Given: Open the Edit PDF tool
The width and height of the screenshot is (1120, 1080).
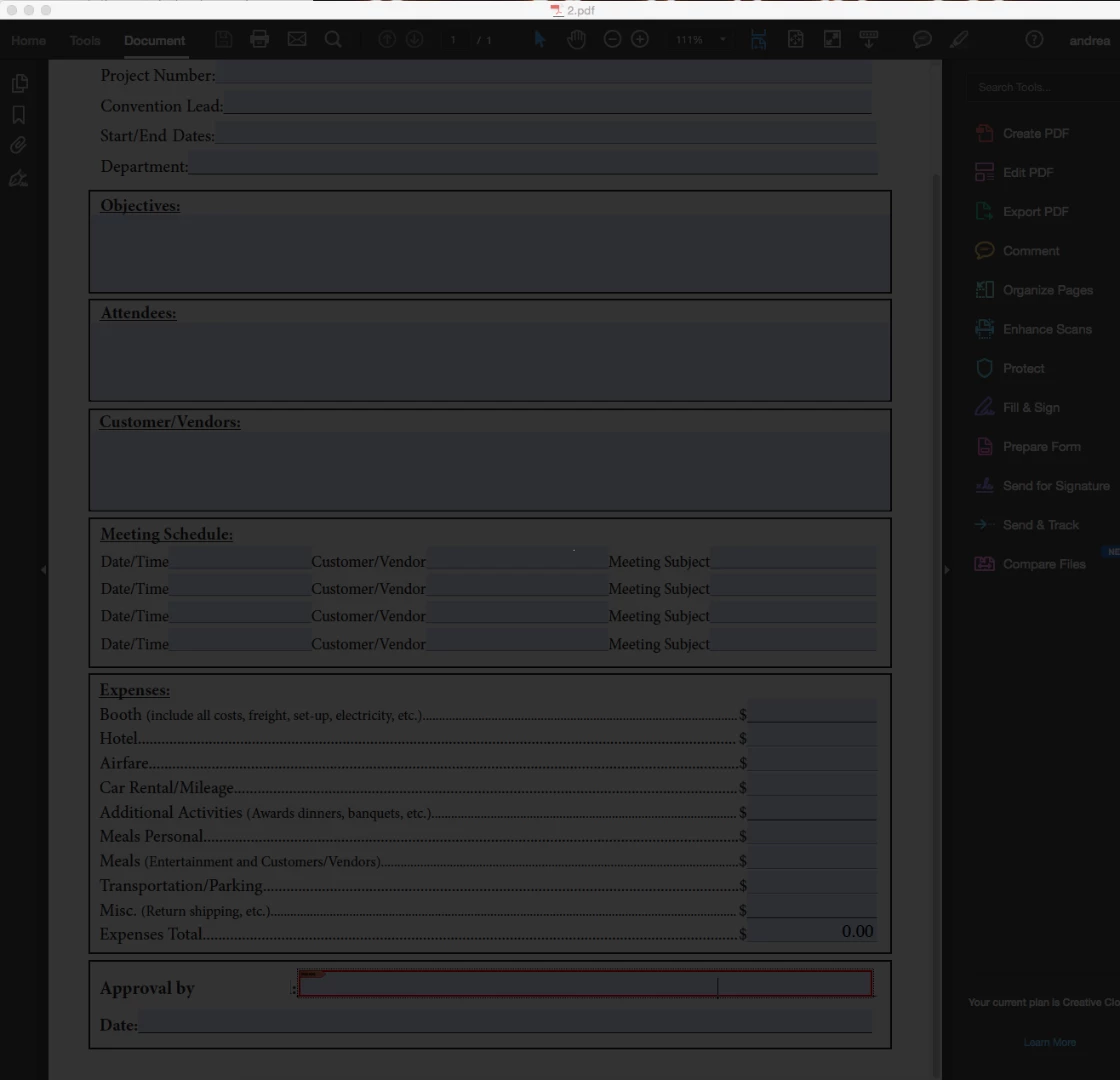Looking at the screenshot, I should (1014, 173).
